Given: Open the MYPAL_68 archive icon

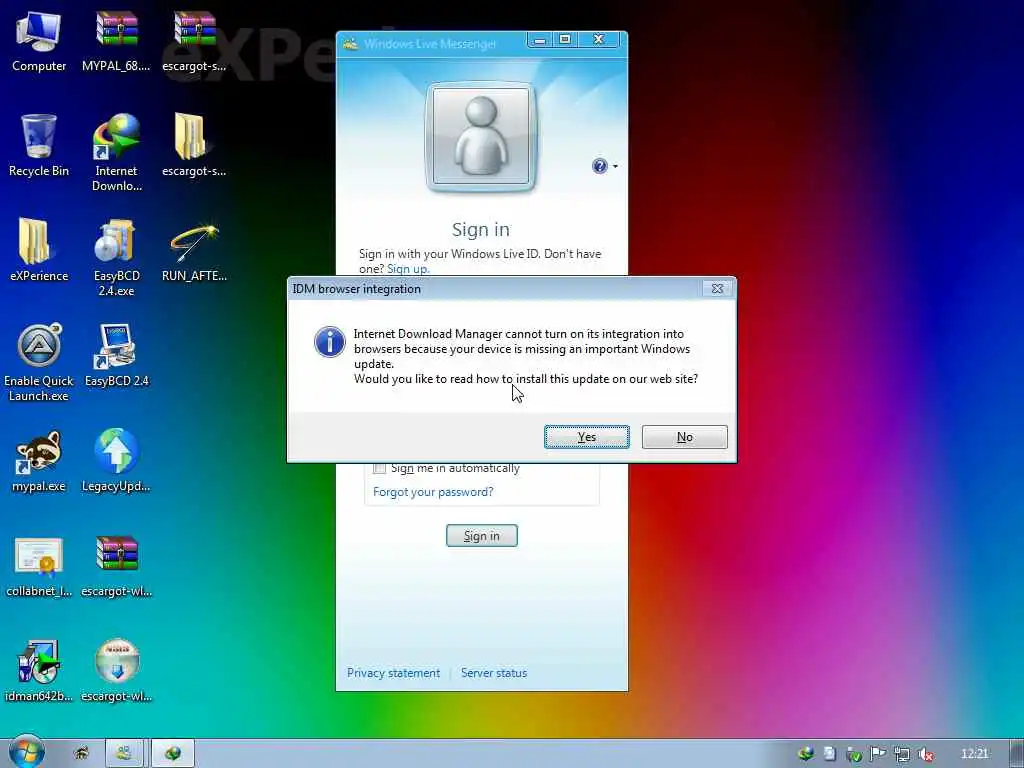Looking at the screenshot, I should click(x=116, y=40).
